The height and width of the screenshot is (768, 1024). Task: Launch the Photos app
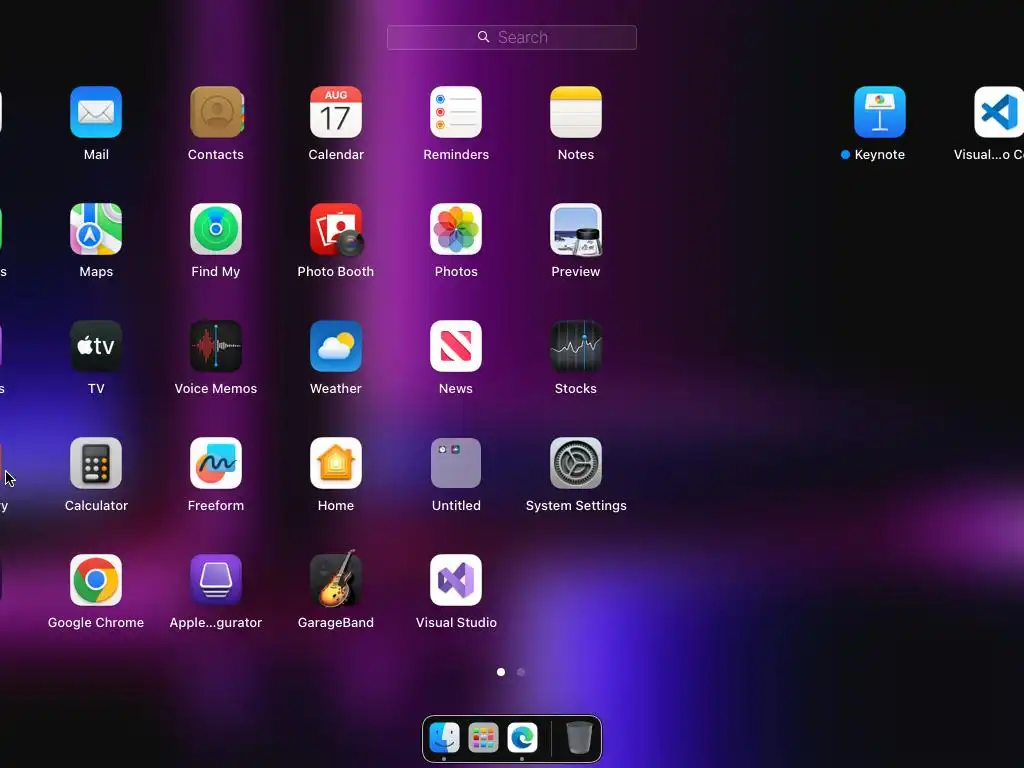456,229
